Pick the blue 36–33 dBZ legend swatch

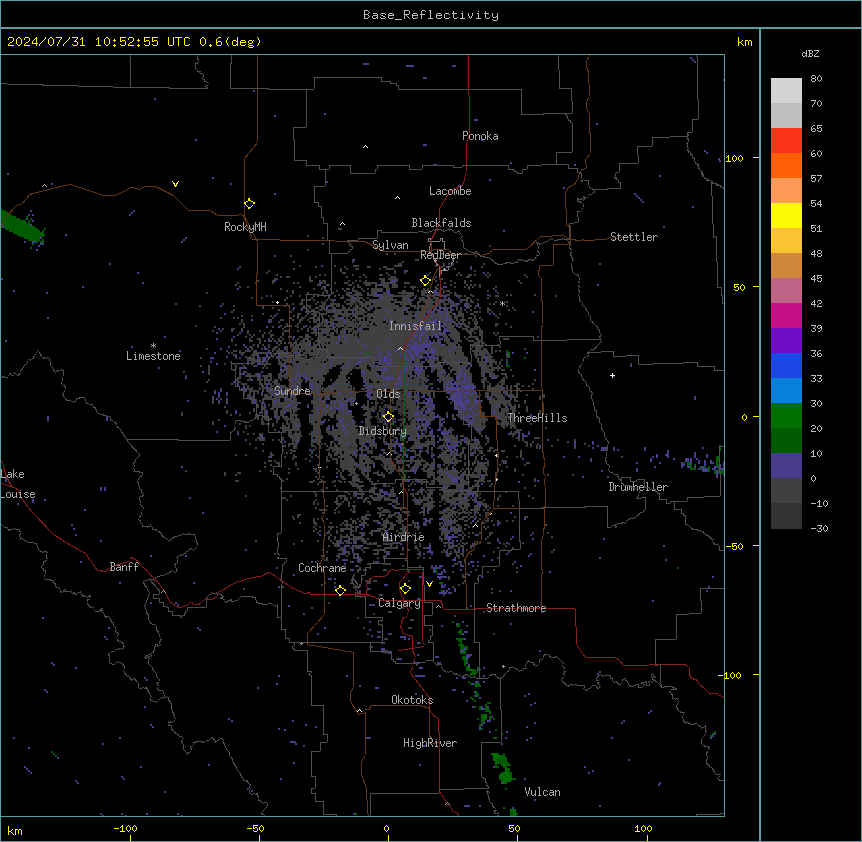[x=786, y=365]
